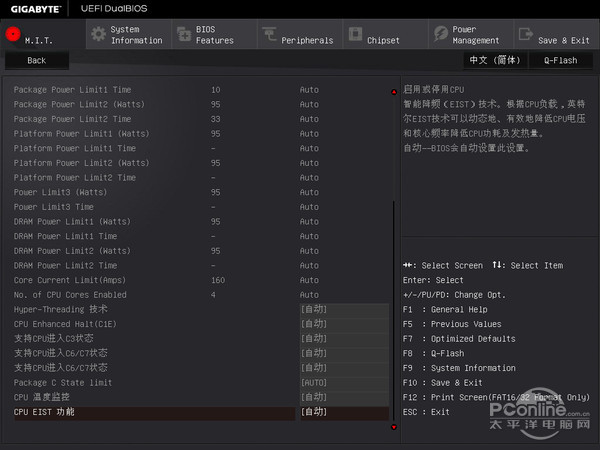The width and height of the screenshot is (600, 450).
Task: Open the value box of the second 支持CPU进入C6/C7状态 row
Action: coord(344,368)
